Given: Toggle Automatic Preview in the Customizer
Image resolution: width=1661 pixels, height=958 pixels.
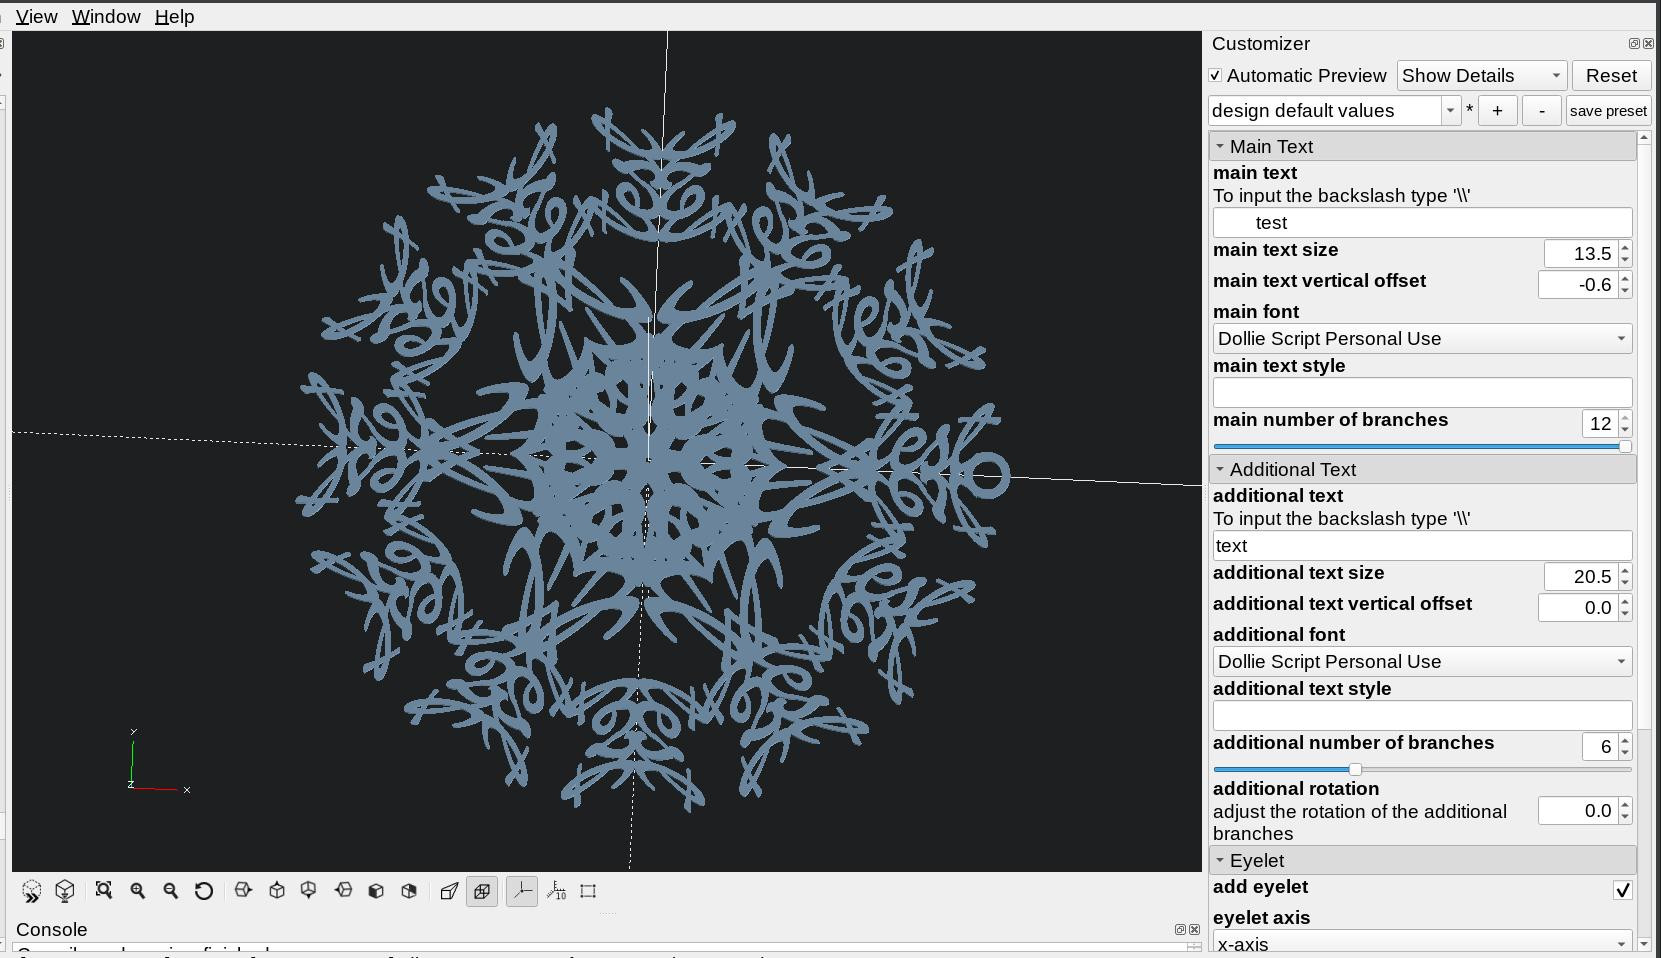Looking at the screenshot, I should tap(1216, 75).
